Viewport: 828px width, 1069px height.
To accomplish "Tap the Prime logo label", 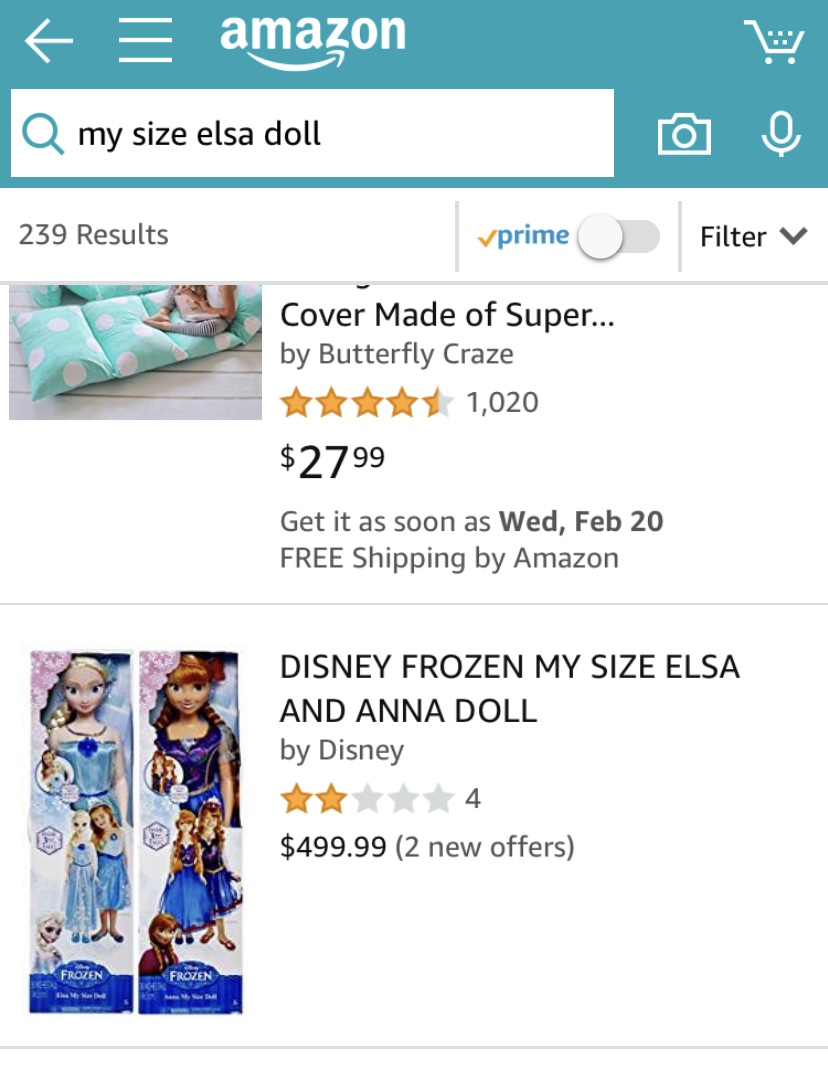I will 523,237.
